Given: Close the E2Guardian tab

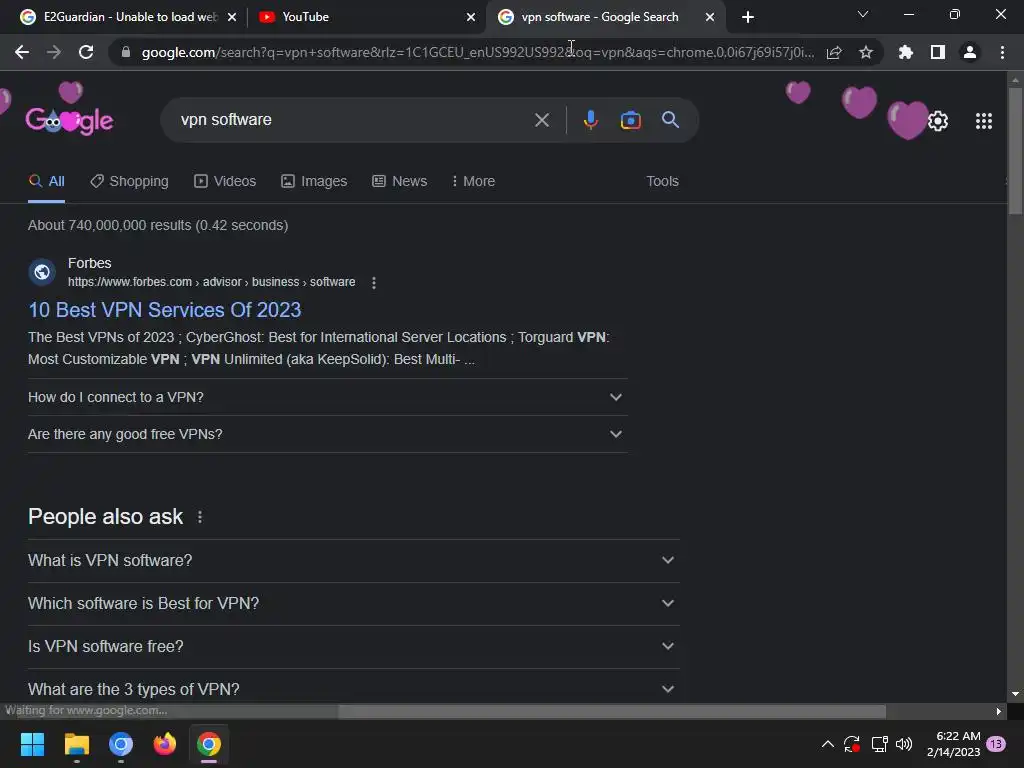Looking at the screenshot, I should tap(232, 17).
